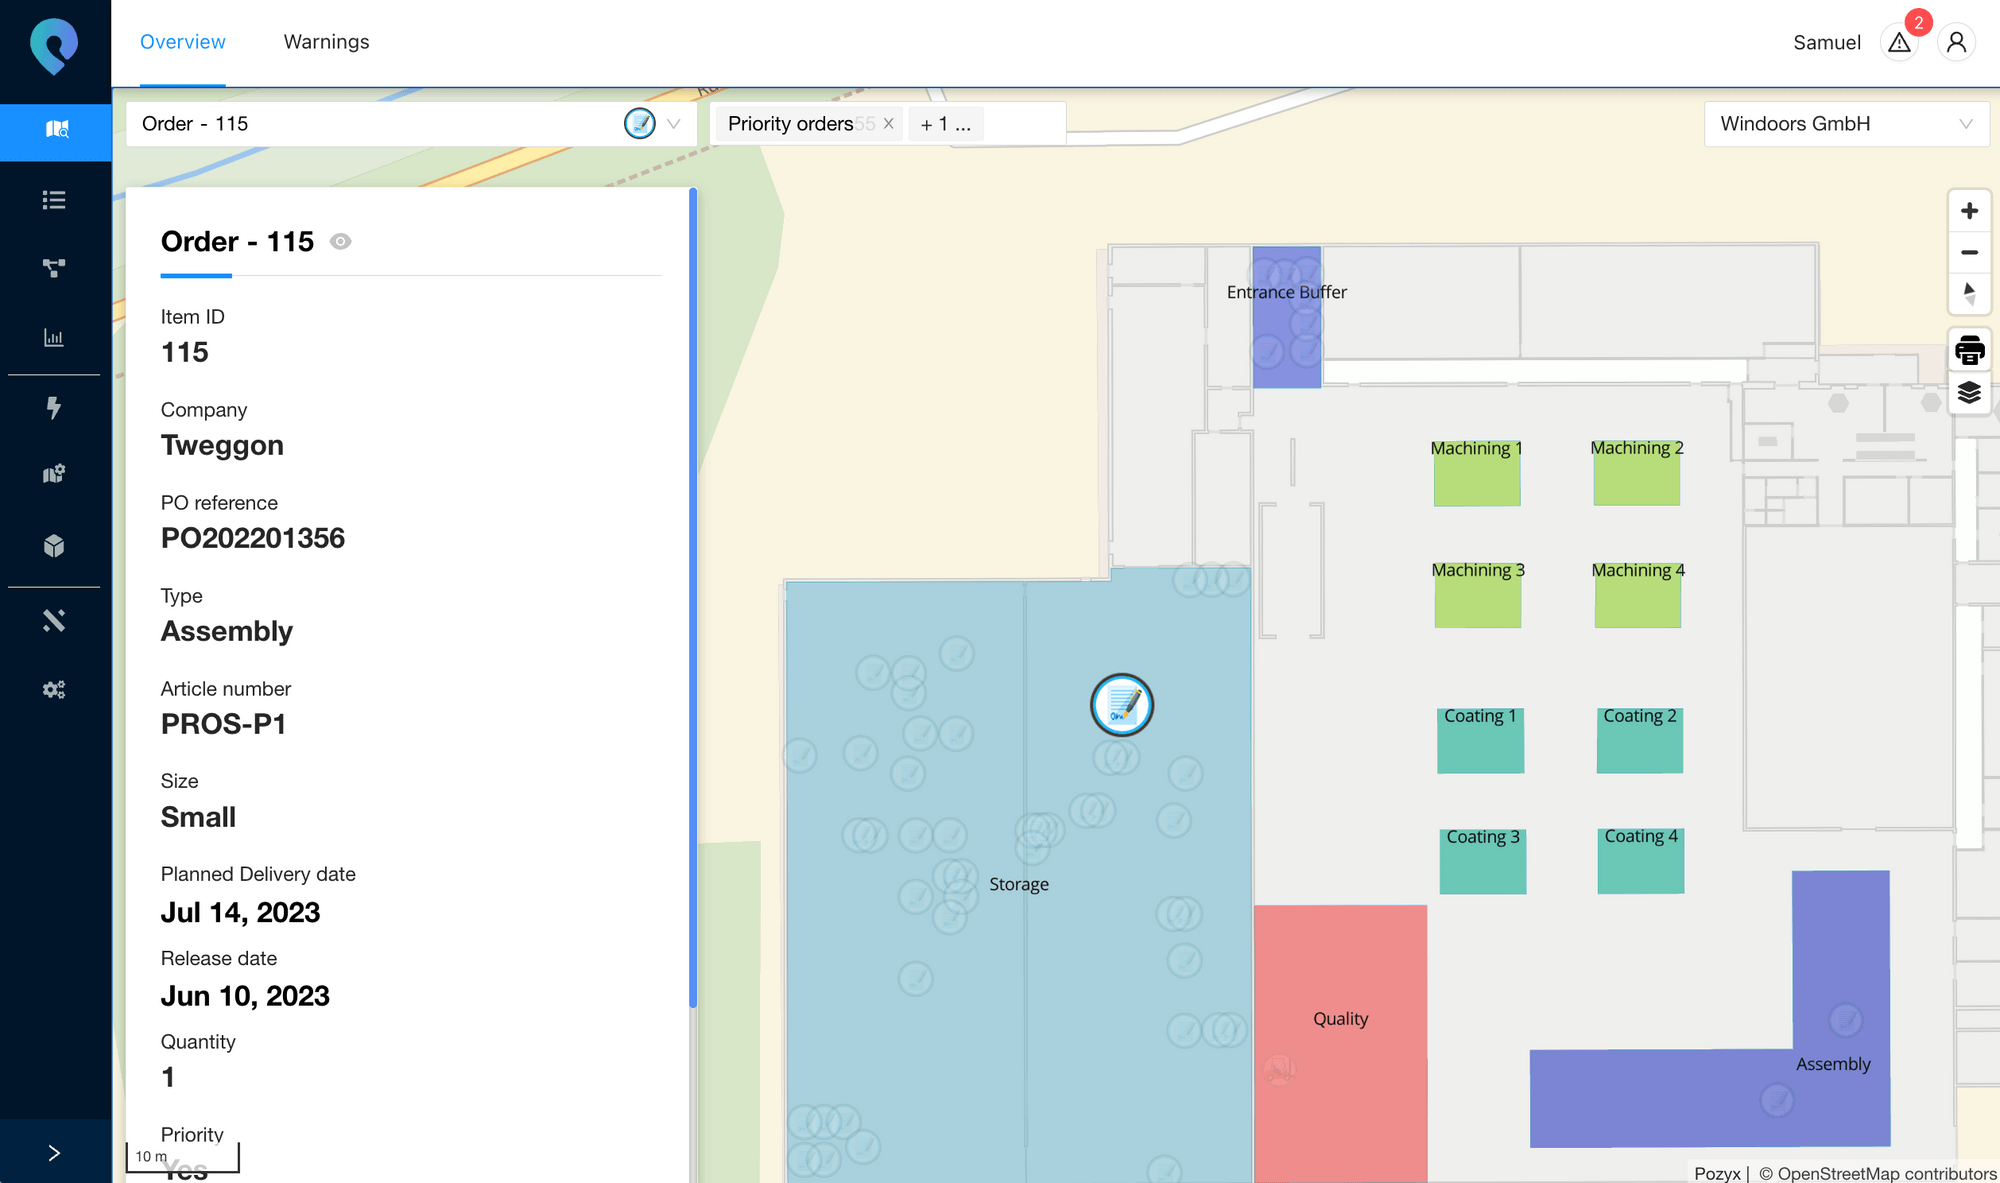Toggle the map layers switcher
The image size is (2000, 1183).
click(1969, 394)
